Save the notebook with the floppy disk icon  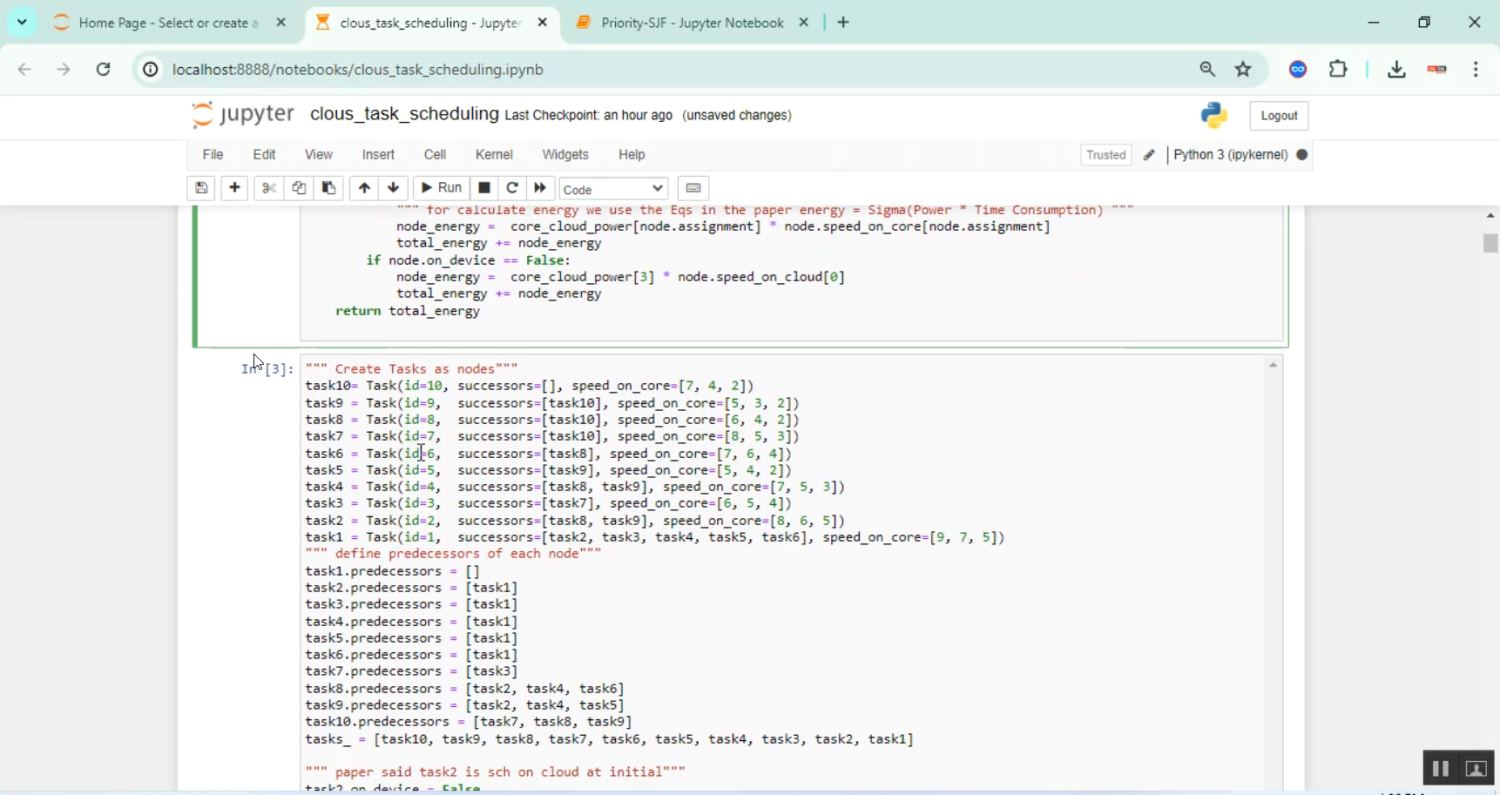point(201,188)
